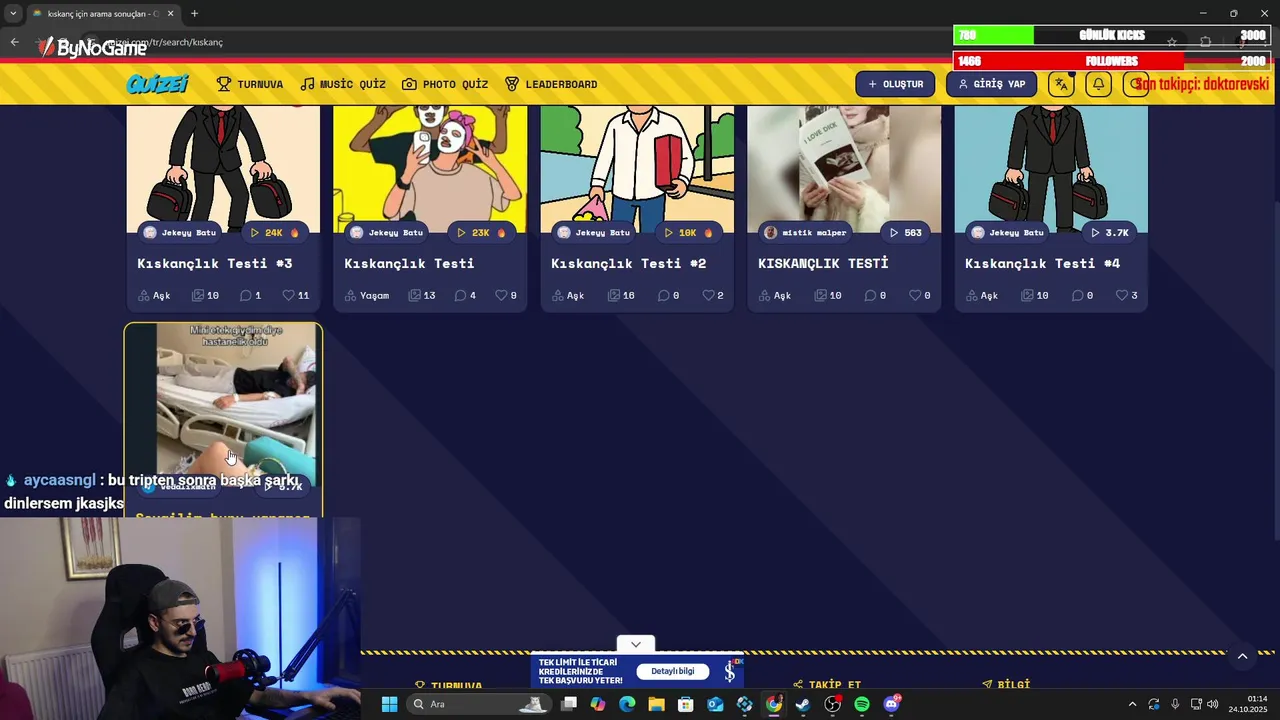
Task: Open the Kıskançlık Testi #3 thumbnail
Action: [223, 170]
